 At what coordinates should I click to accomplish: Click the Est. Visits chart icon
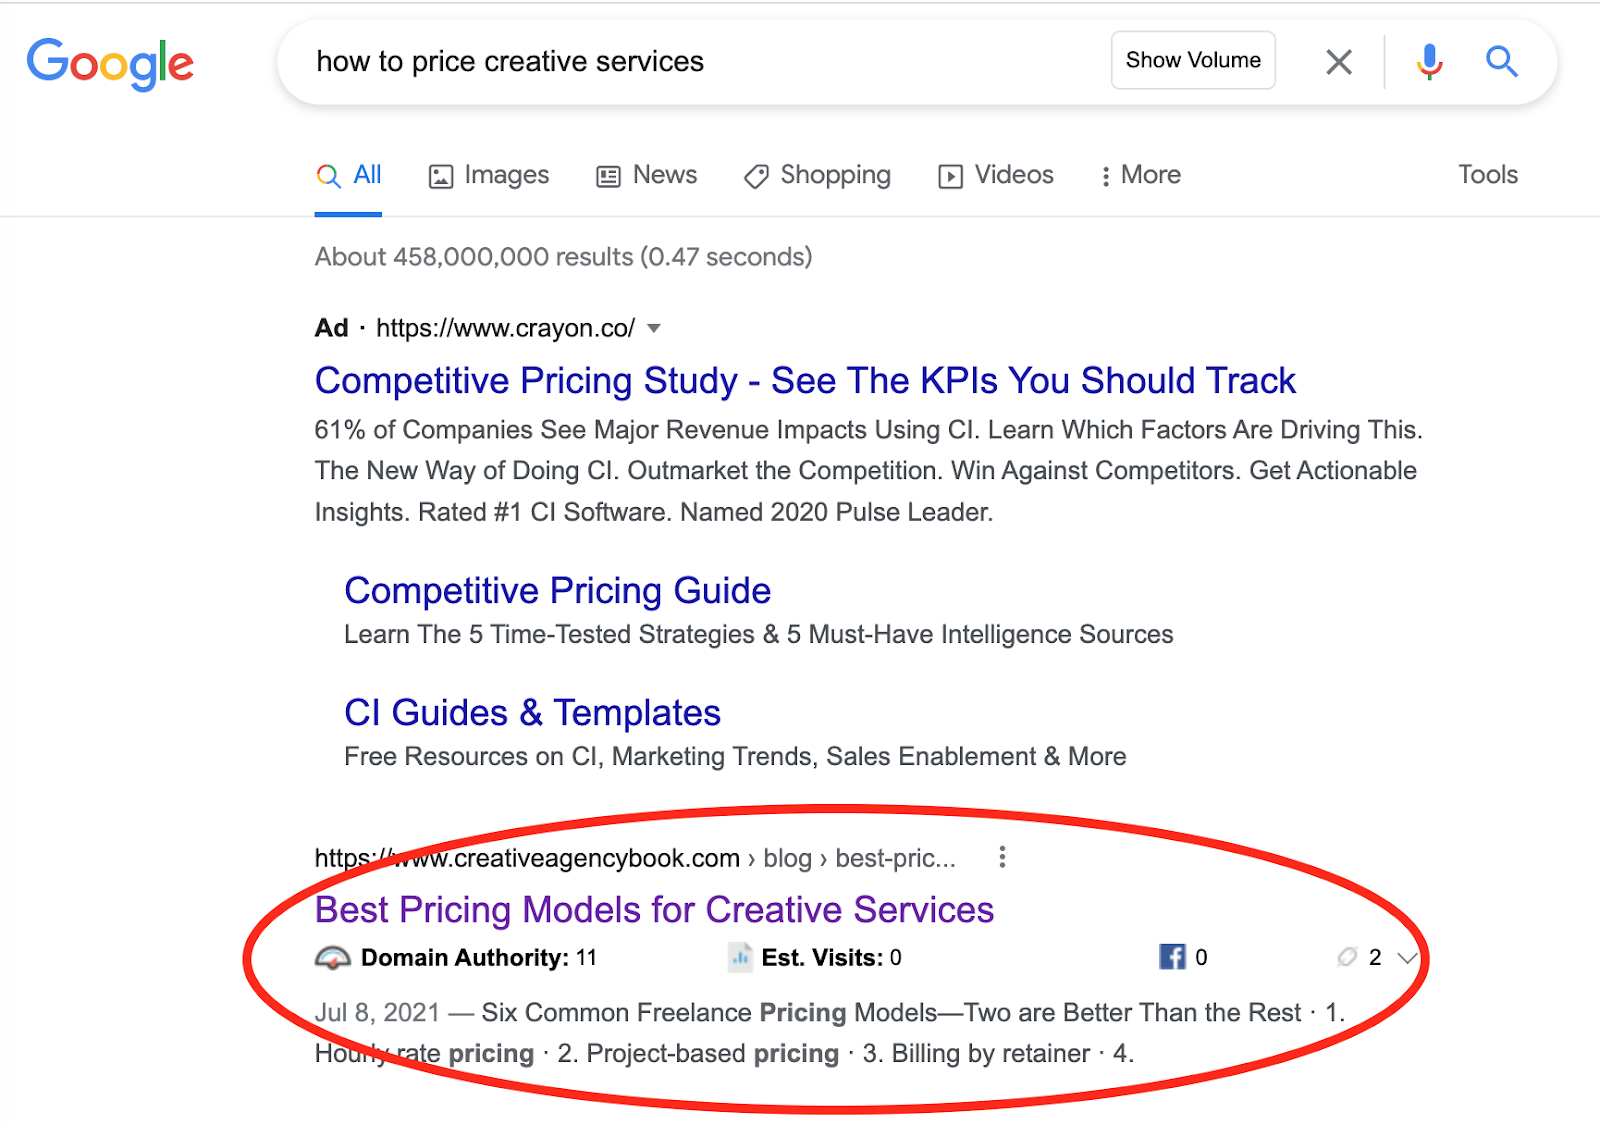(x=740, y=957)
